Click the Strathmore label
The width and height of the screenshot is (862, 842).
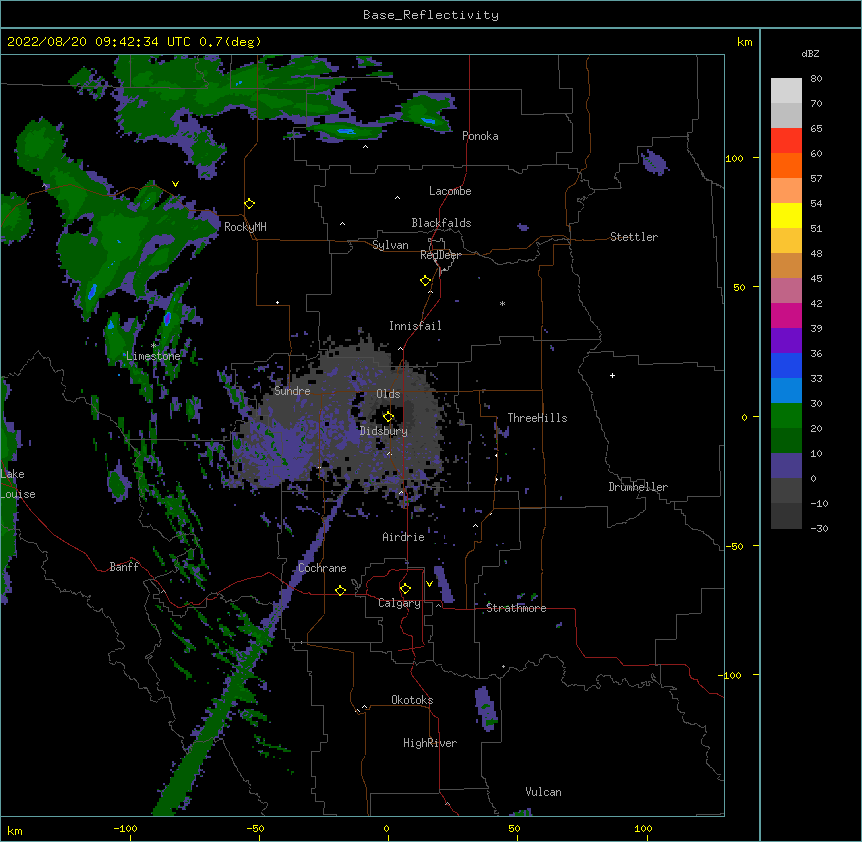pos(516,608)
